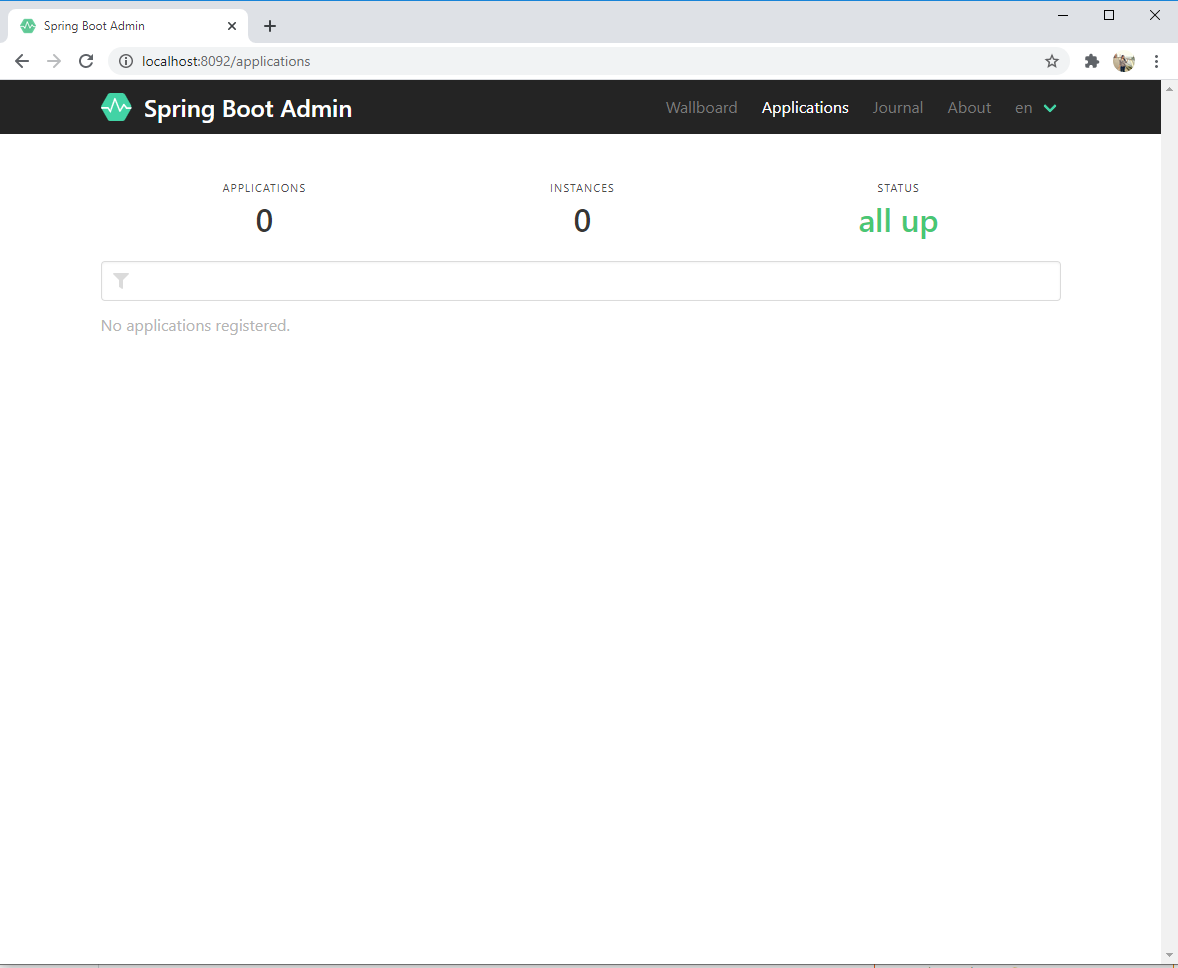Click the filter funnel icon in search bar
This screenshot has width=1178, height=968.
pos(121,281)
